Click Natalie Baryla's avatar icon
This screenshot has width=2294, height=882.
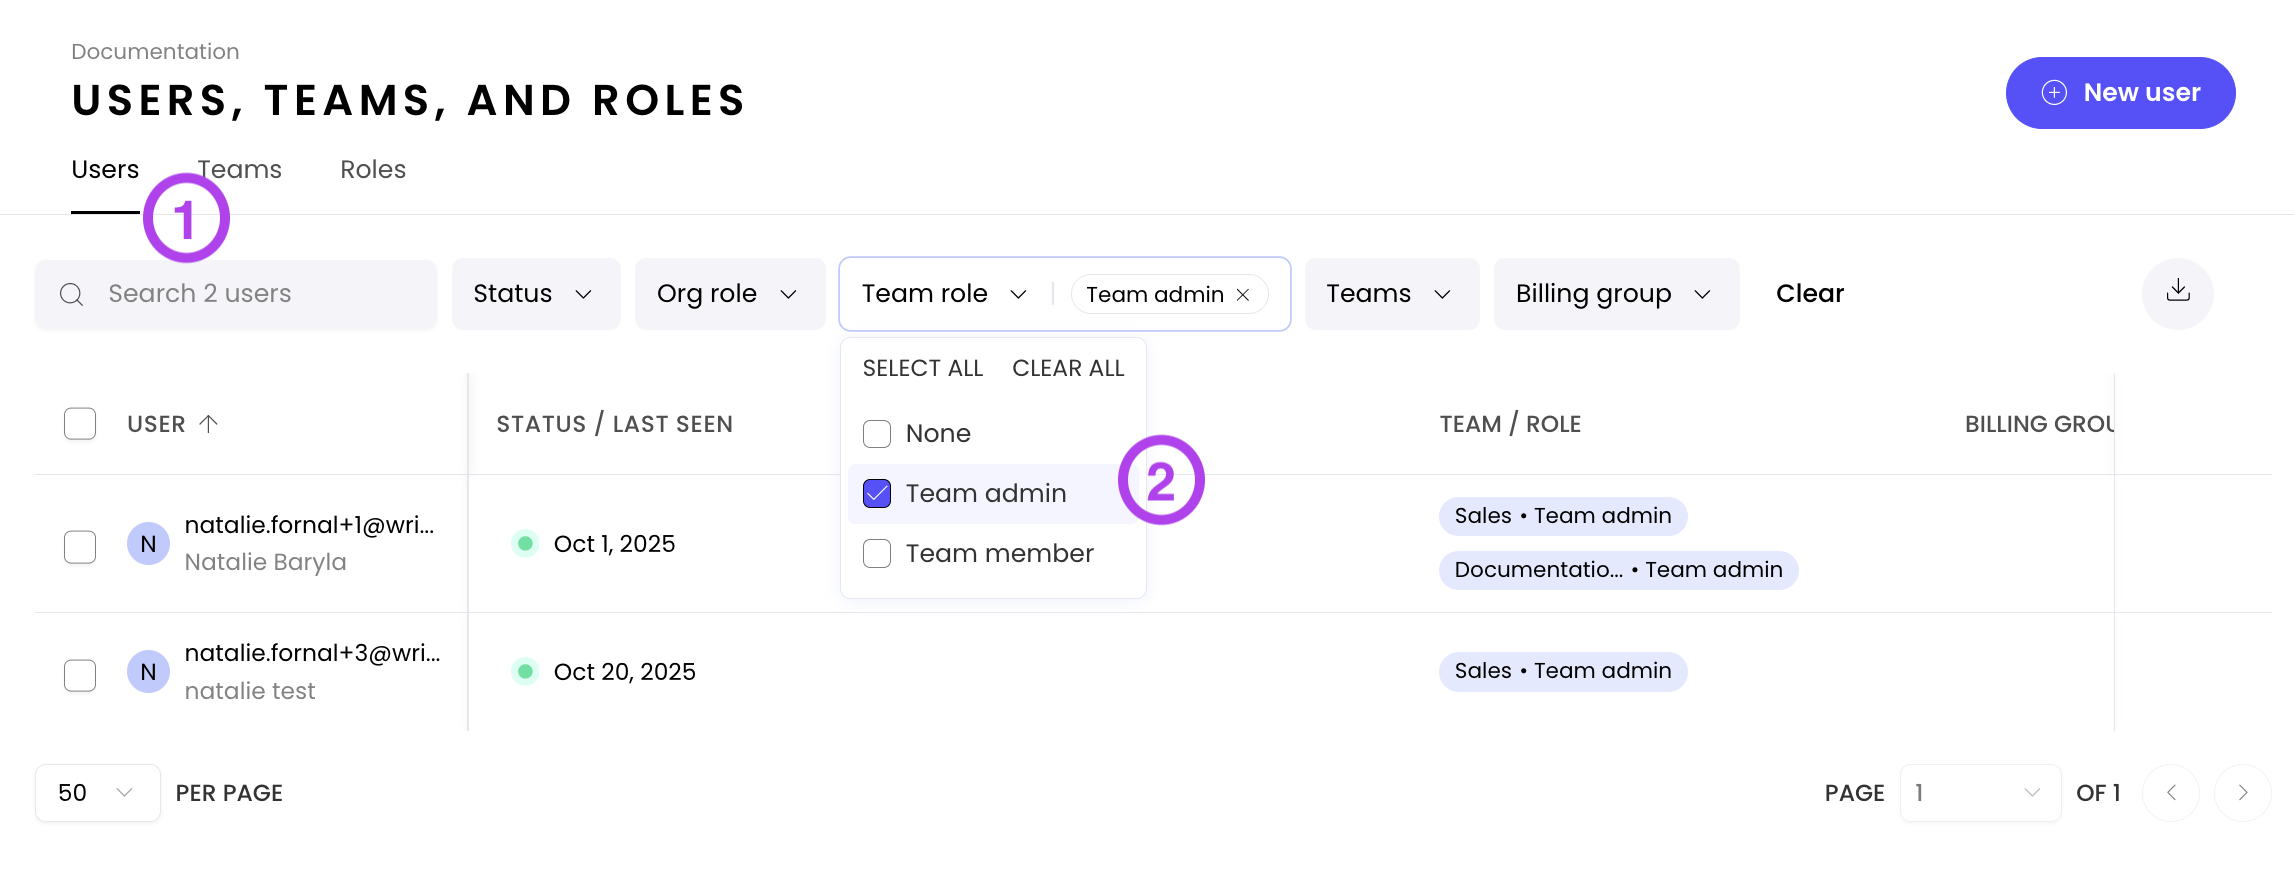point(148,544)
